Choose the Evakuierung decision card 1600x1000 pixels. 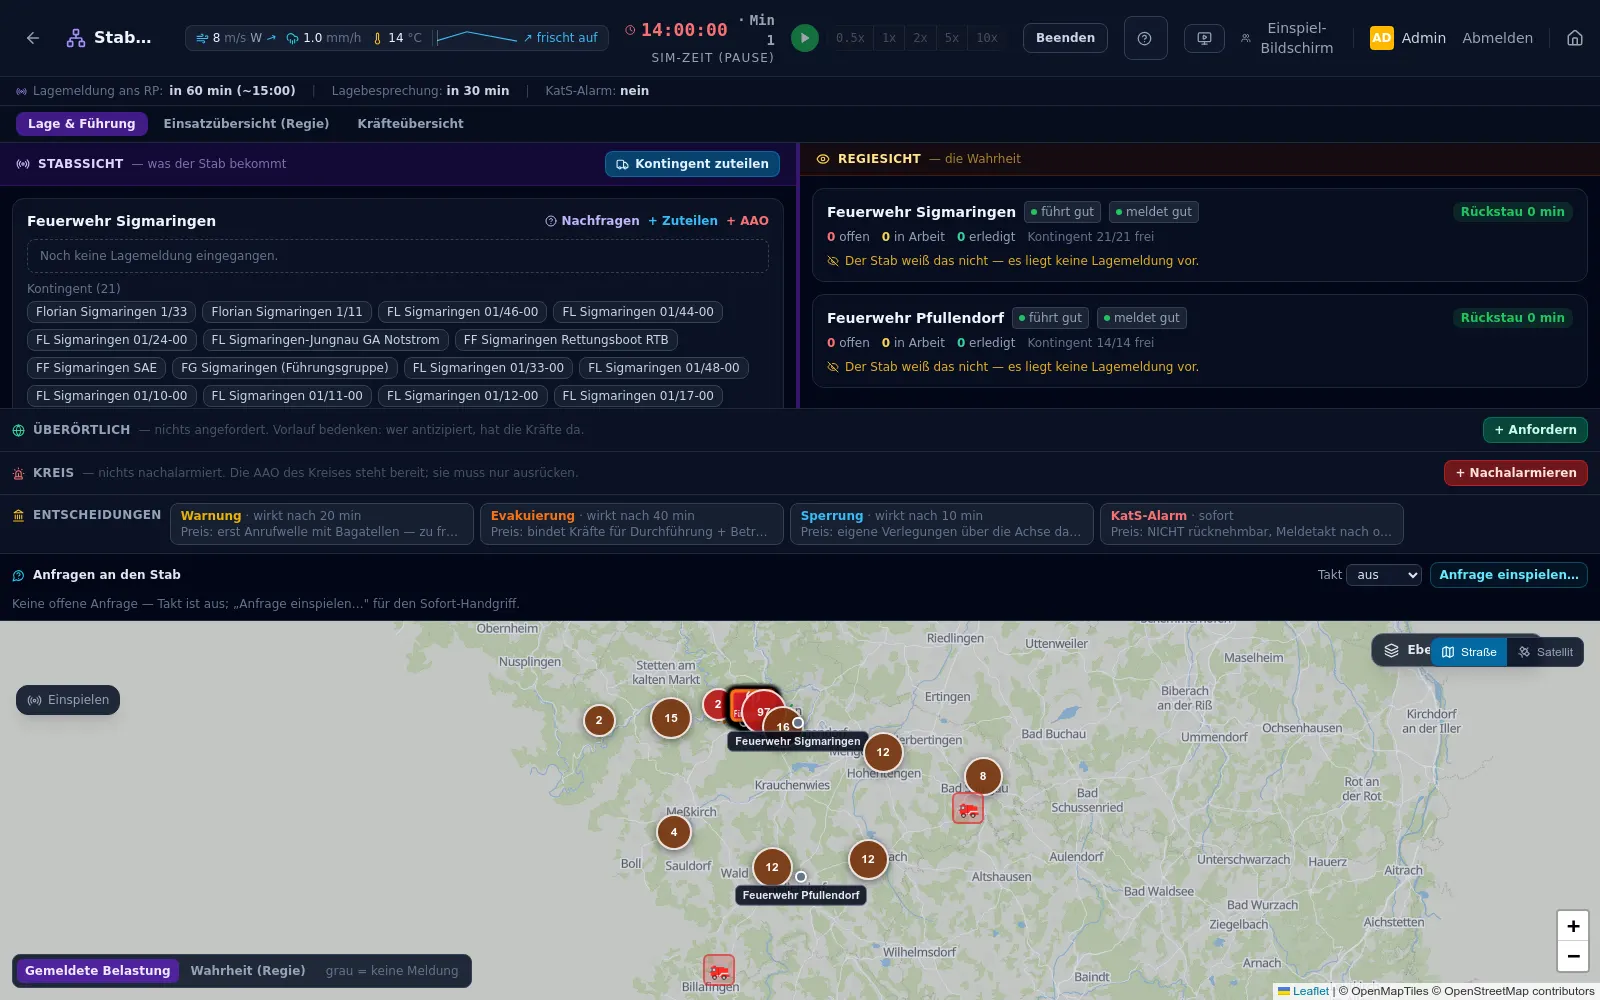click(x=632, y=524)
